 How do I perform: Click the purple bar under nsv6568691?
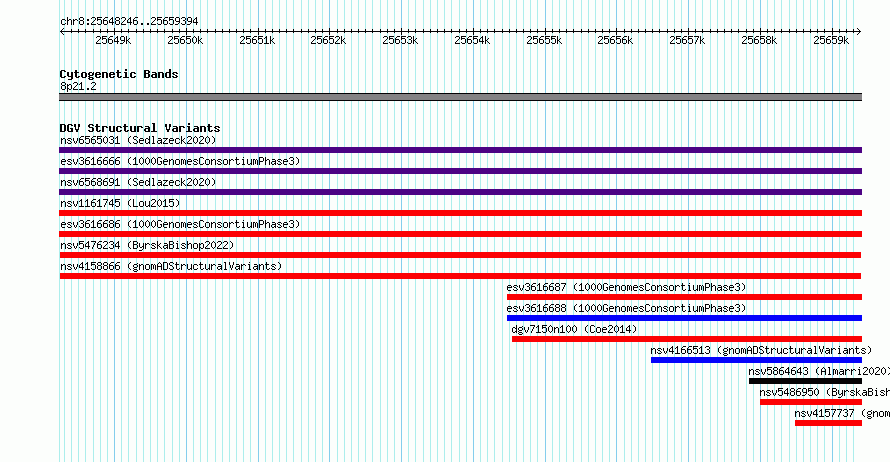(x=460, y=192)
